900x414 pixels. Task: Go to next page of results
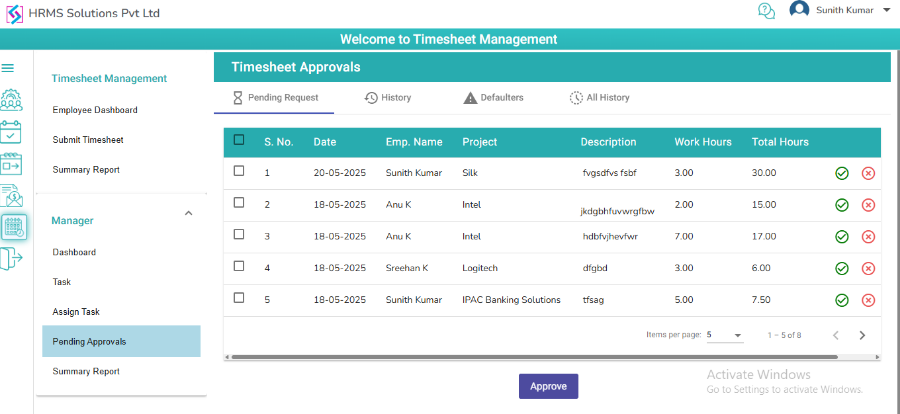coord(862,335)
